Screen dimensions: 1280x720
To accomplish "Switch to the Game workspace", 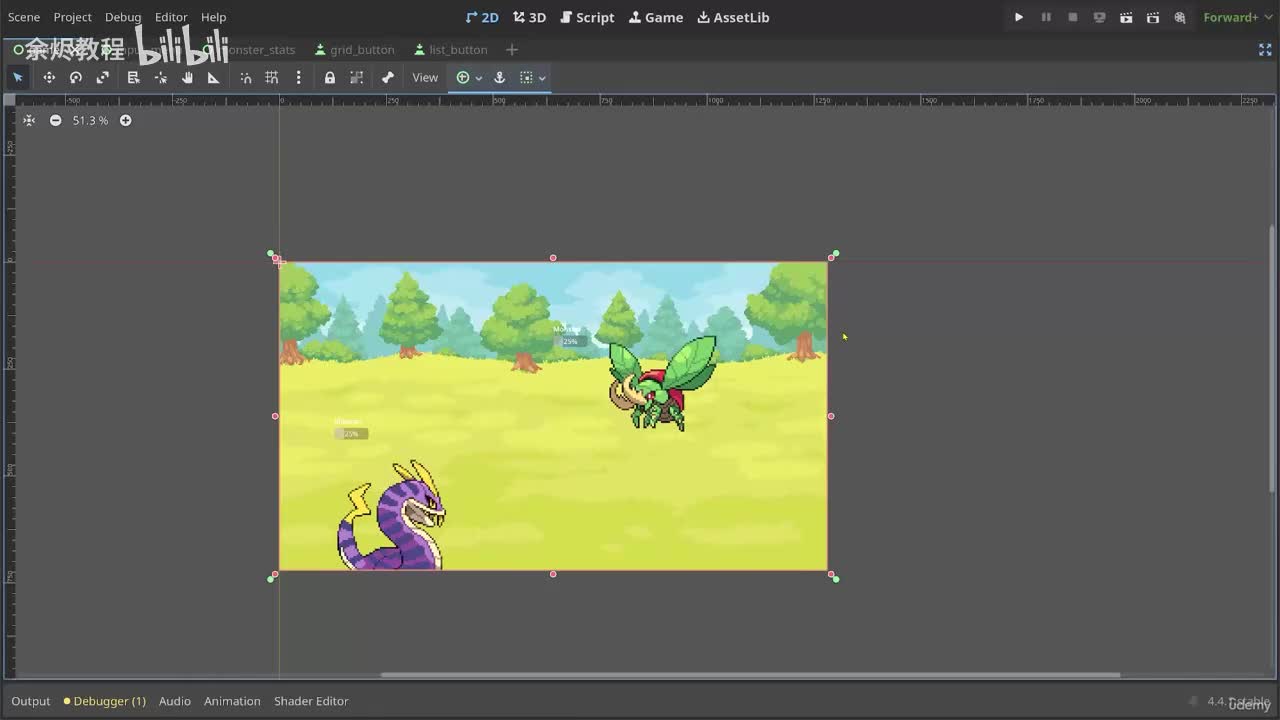I will tap(656, 17).
